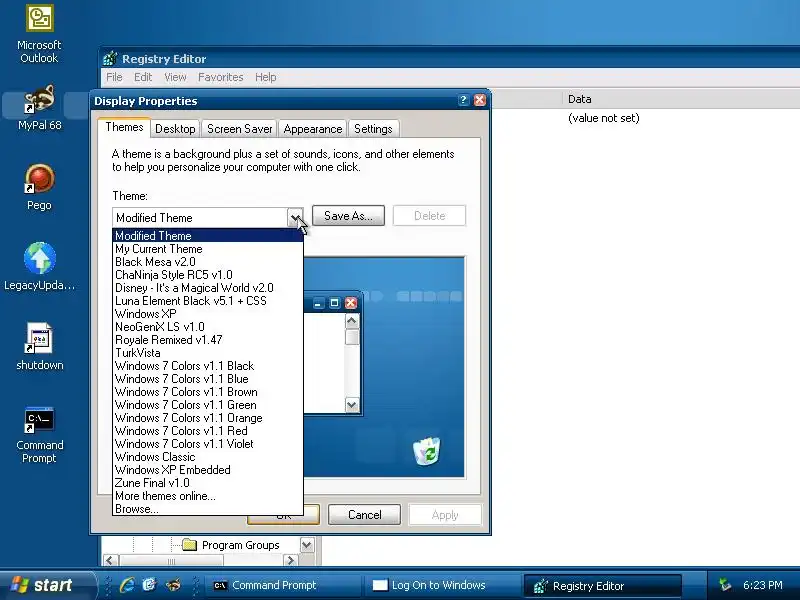Viewport: 800px width, 600px height.
Task: Click the Save As... button
Action: click(x=348, y=216)
